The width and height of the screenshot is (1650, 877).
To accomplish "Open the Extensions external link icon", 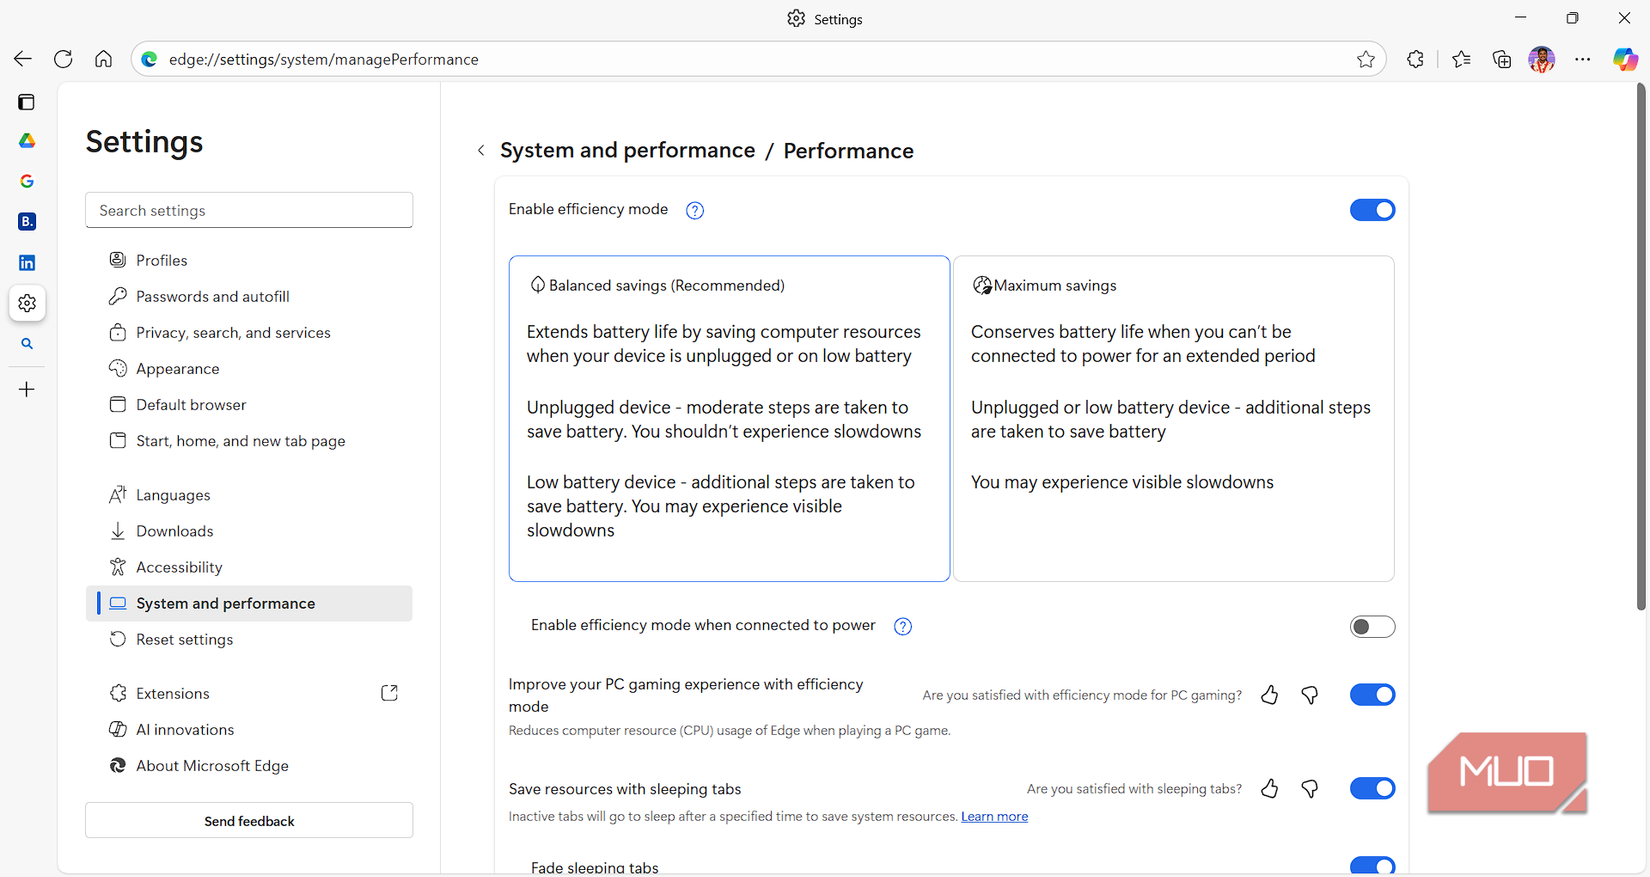I will [x=389, y=693].
